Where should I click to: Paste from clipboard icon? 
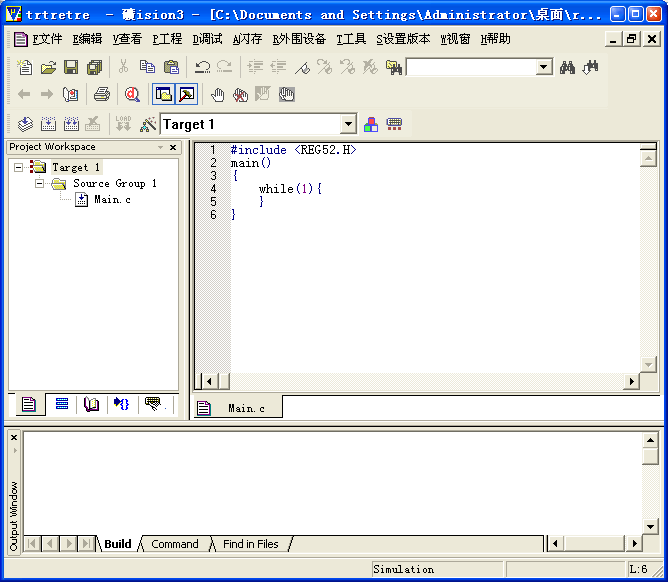[x=171, y=67]
